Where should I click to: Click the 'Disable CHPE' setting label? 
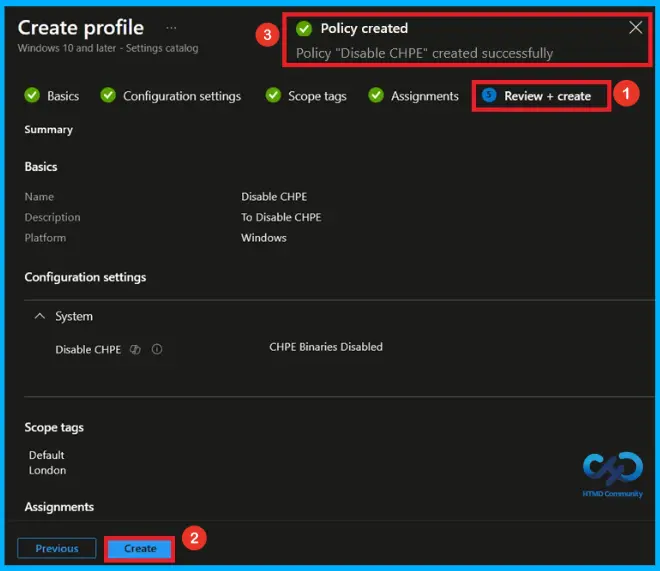click(x=88, y=350)
